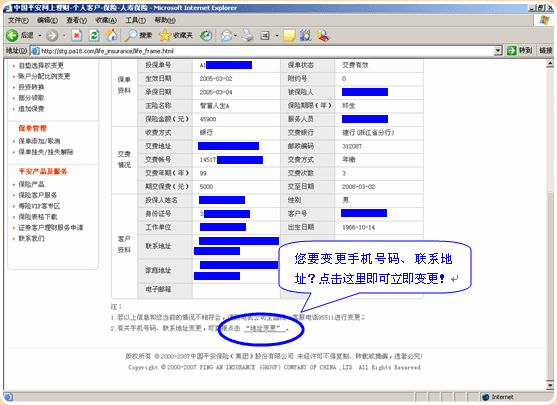Open the Forward button history dropdown
The image size is (557, 405).
64,36
